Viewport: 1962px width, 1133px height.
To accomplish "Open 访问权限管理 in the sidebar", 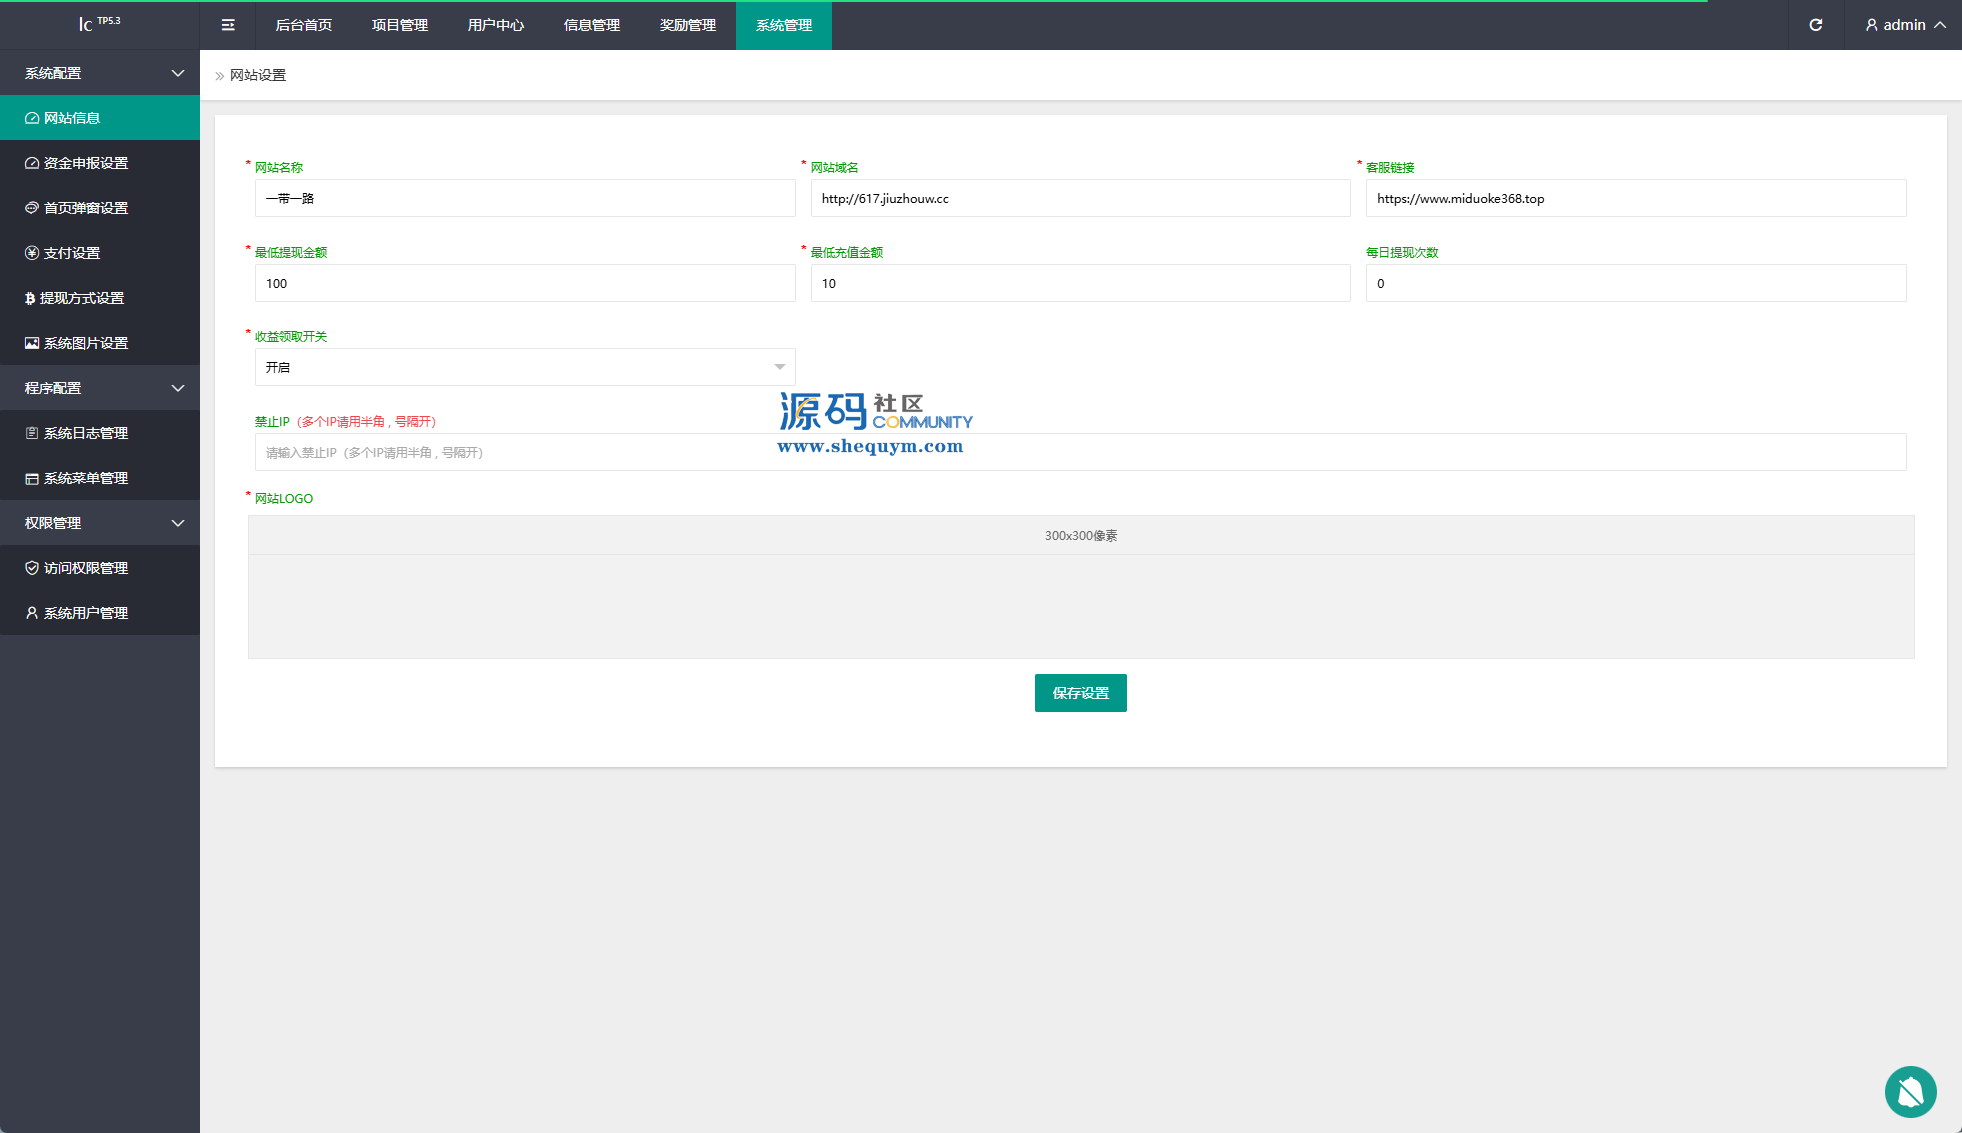I will point(86,568).
